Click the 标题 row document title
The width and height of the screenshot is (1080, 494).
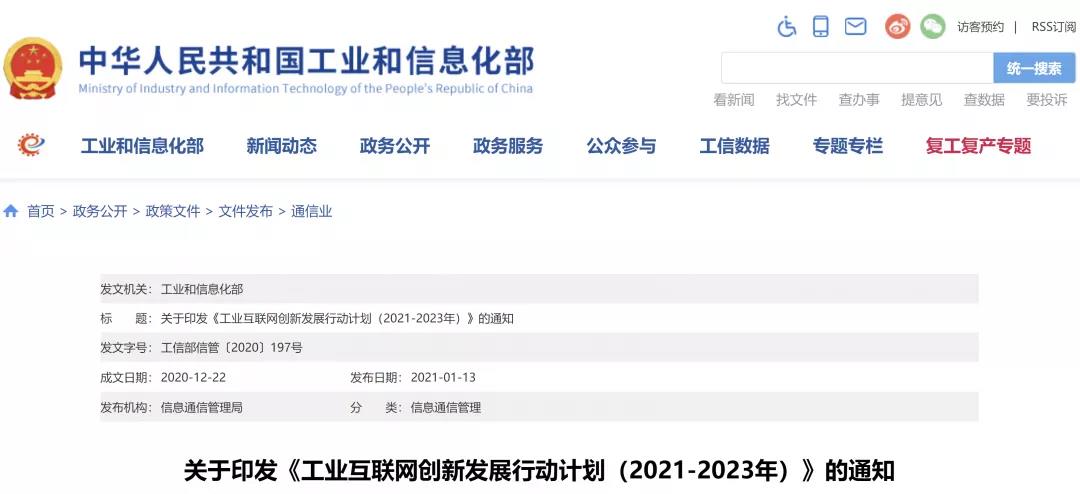pos(337,319)
